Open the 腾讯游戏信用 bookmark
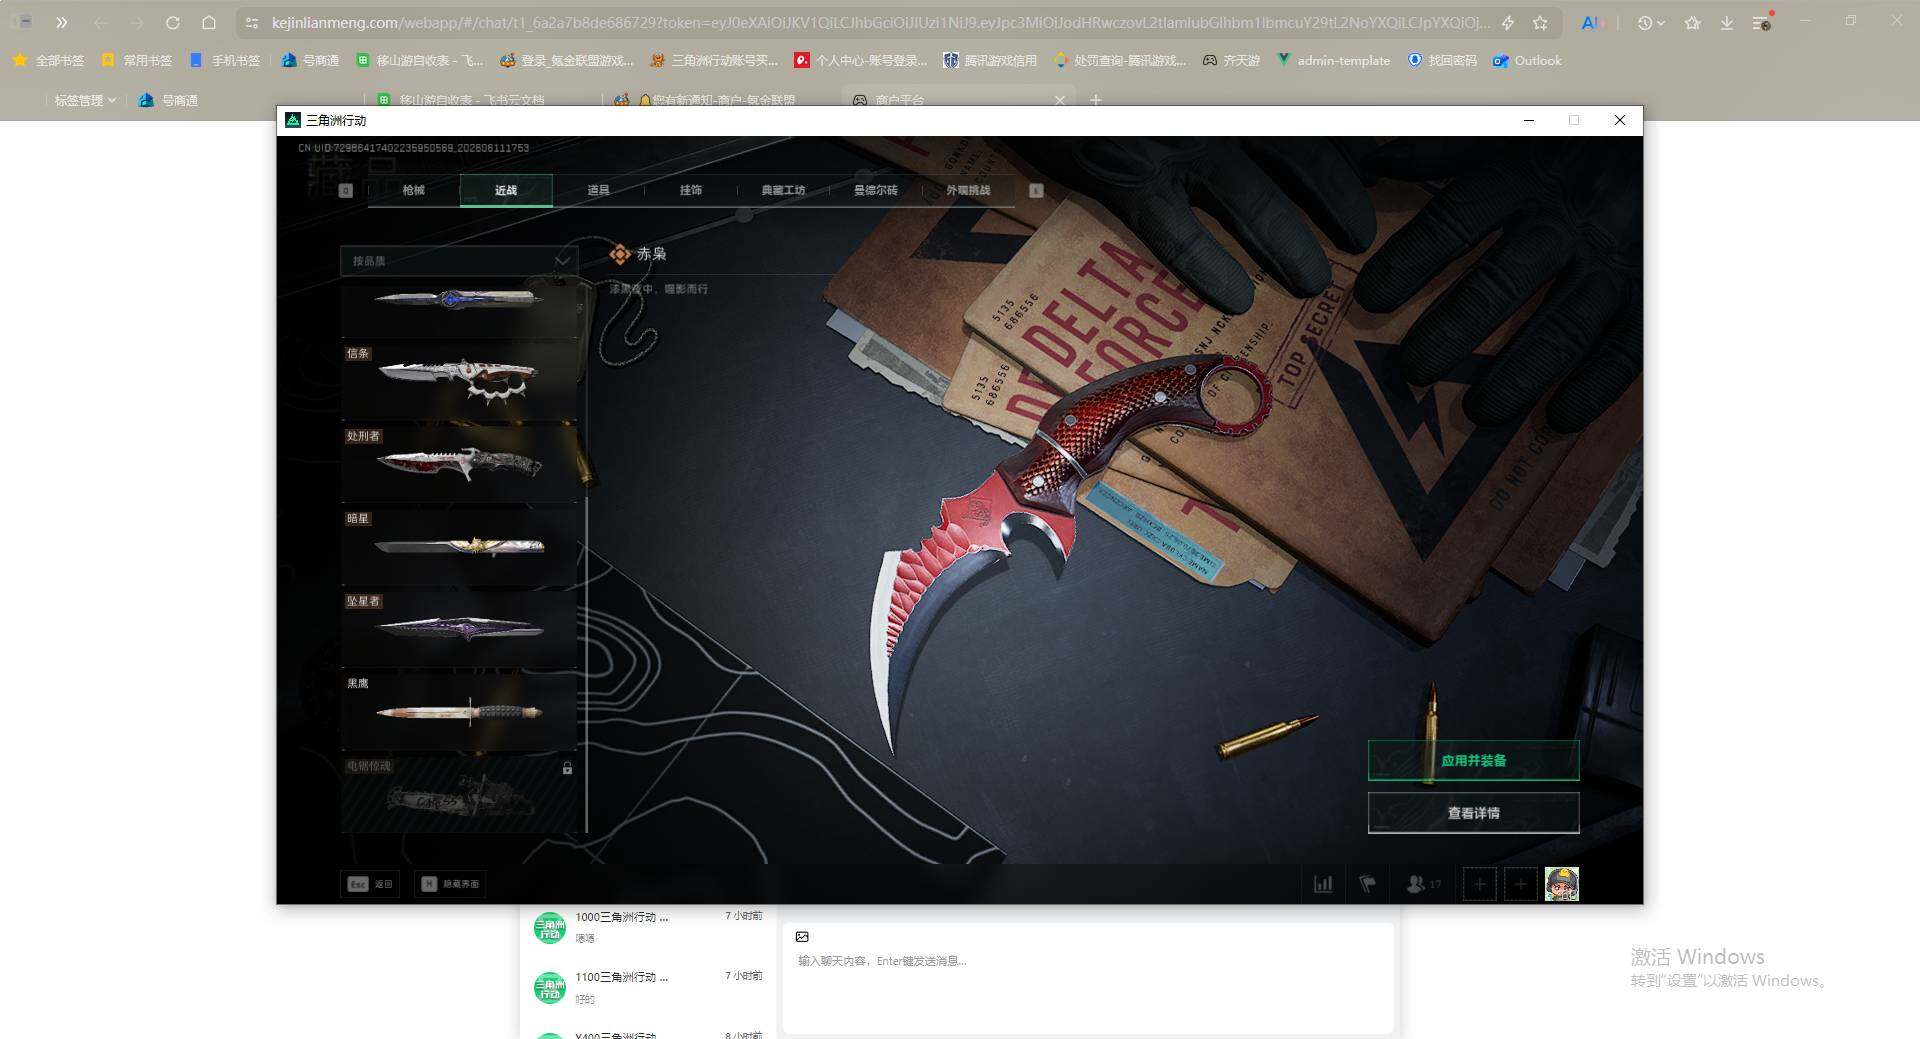The height and width of the screenshot is (1039, 1920). pos(990,60)
